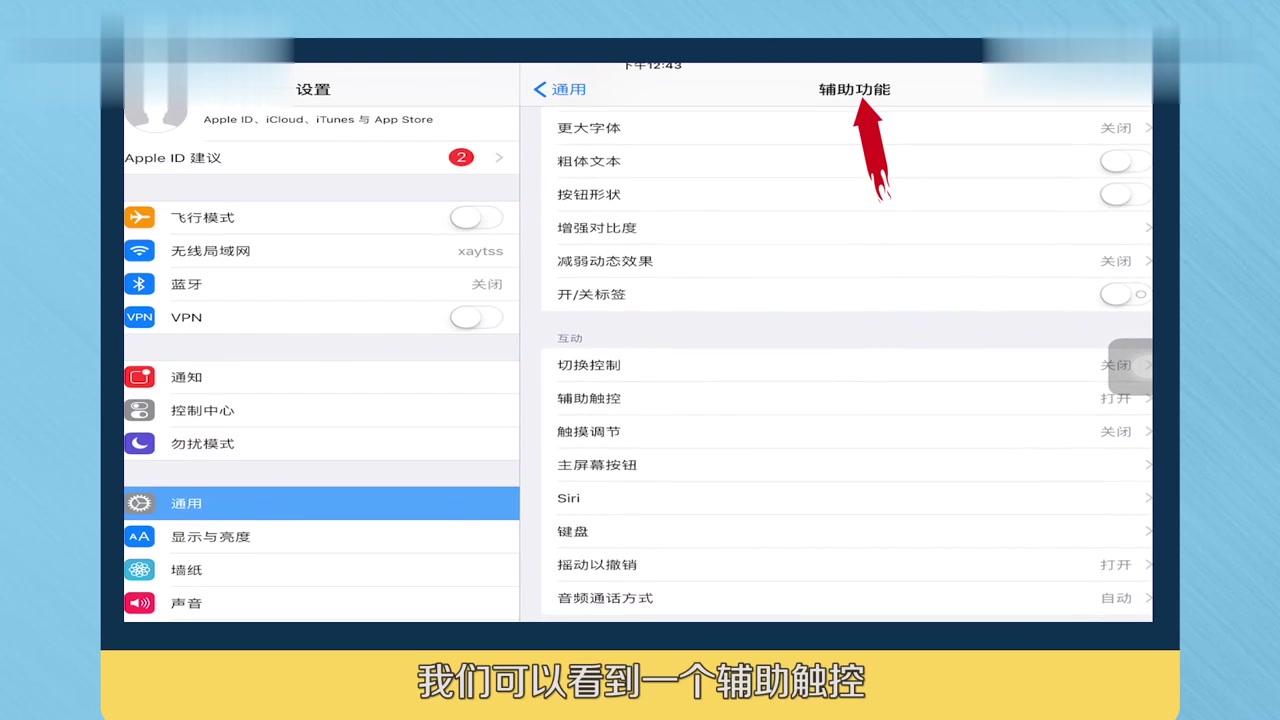1280x720 pixels.
Task: Select 通知 in sidebar
Action: click(x=321, y=377)
